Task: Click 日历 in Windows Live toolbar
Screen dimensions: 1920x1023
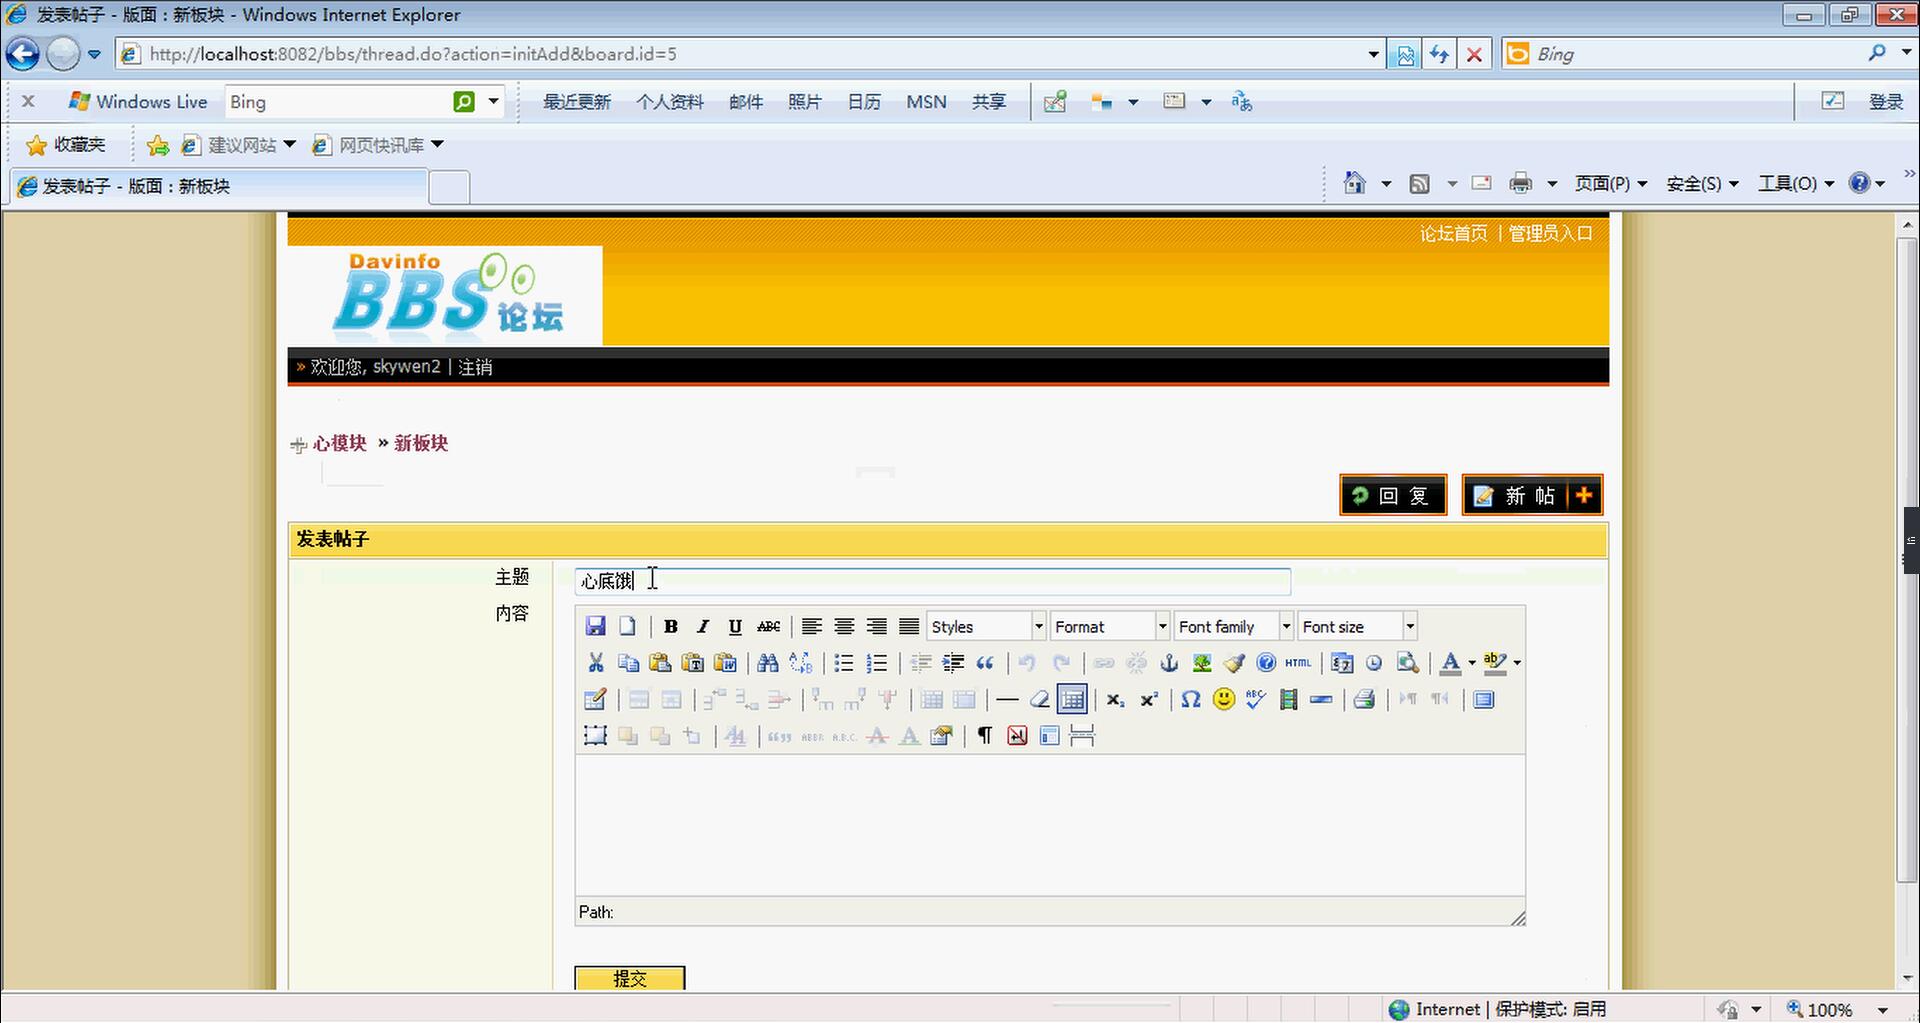Action: pyautogui.click(x=864, y=102)
